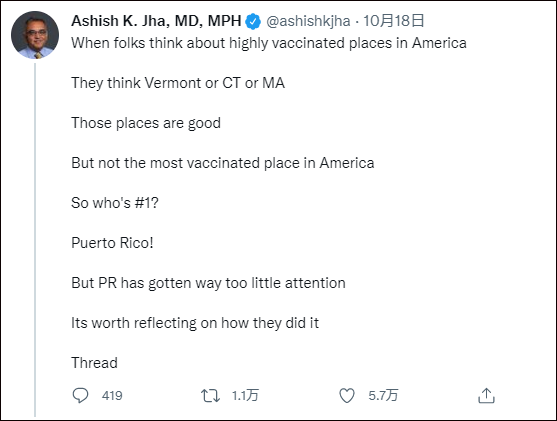Click 'They think Vermont or CT or MA'

coord(178,83)
